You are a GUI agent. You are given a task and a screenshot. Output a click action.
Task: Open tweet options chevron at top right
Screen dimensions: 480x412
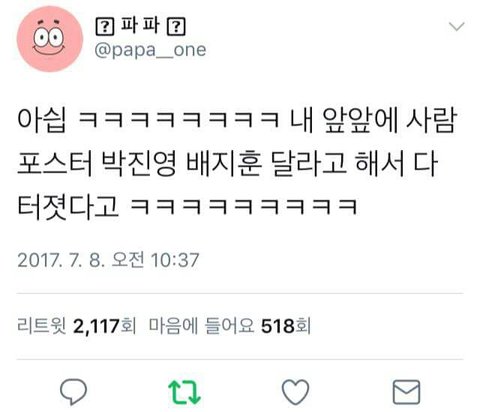coord(457,26)
